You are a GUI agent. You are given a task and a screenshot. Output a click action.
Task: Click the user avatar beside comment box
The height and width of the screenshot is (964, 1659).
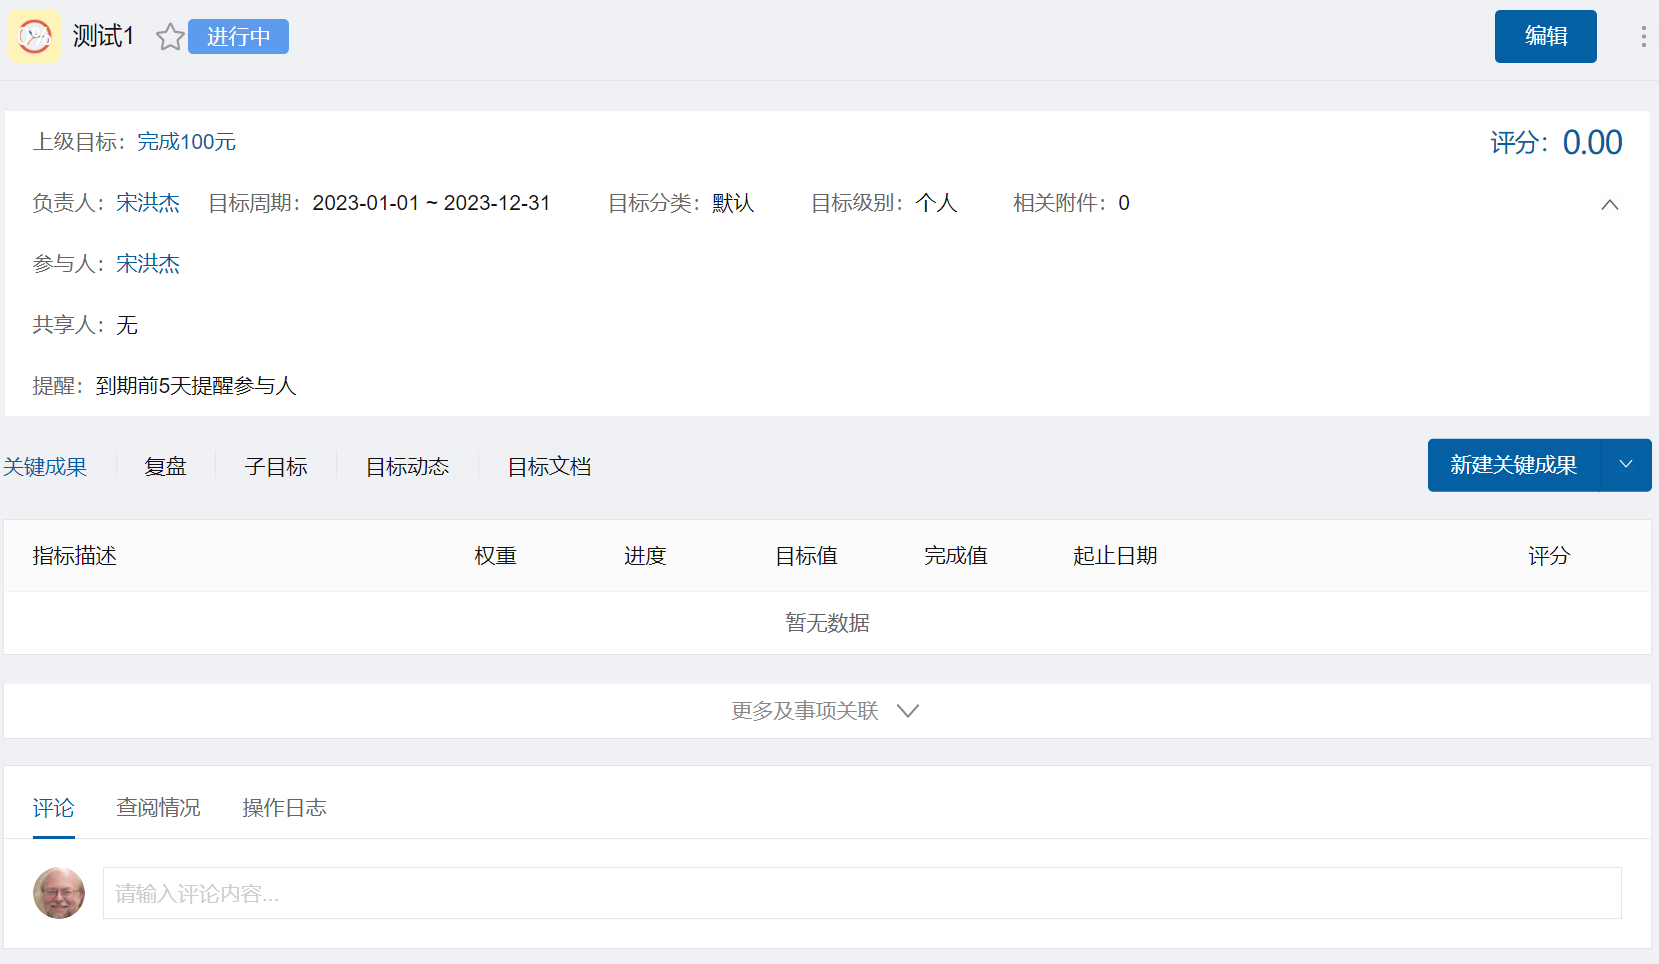tap(59, 893)
